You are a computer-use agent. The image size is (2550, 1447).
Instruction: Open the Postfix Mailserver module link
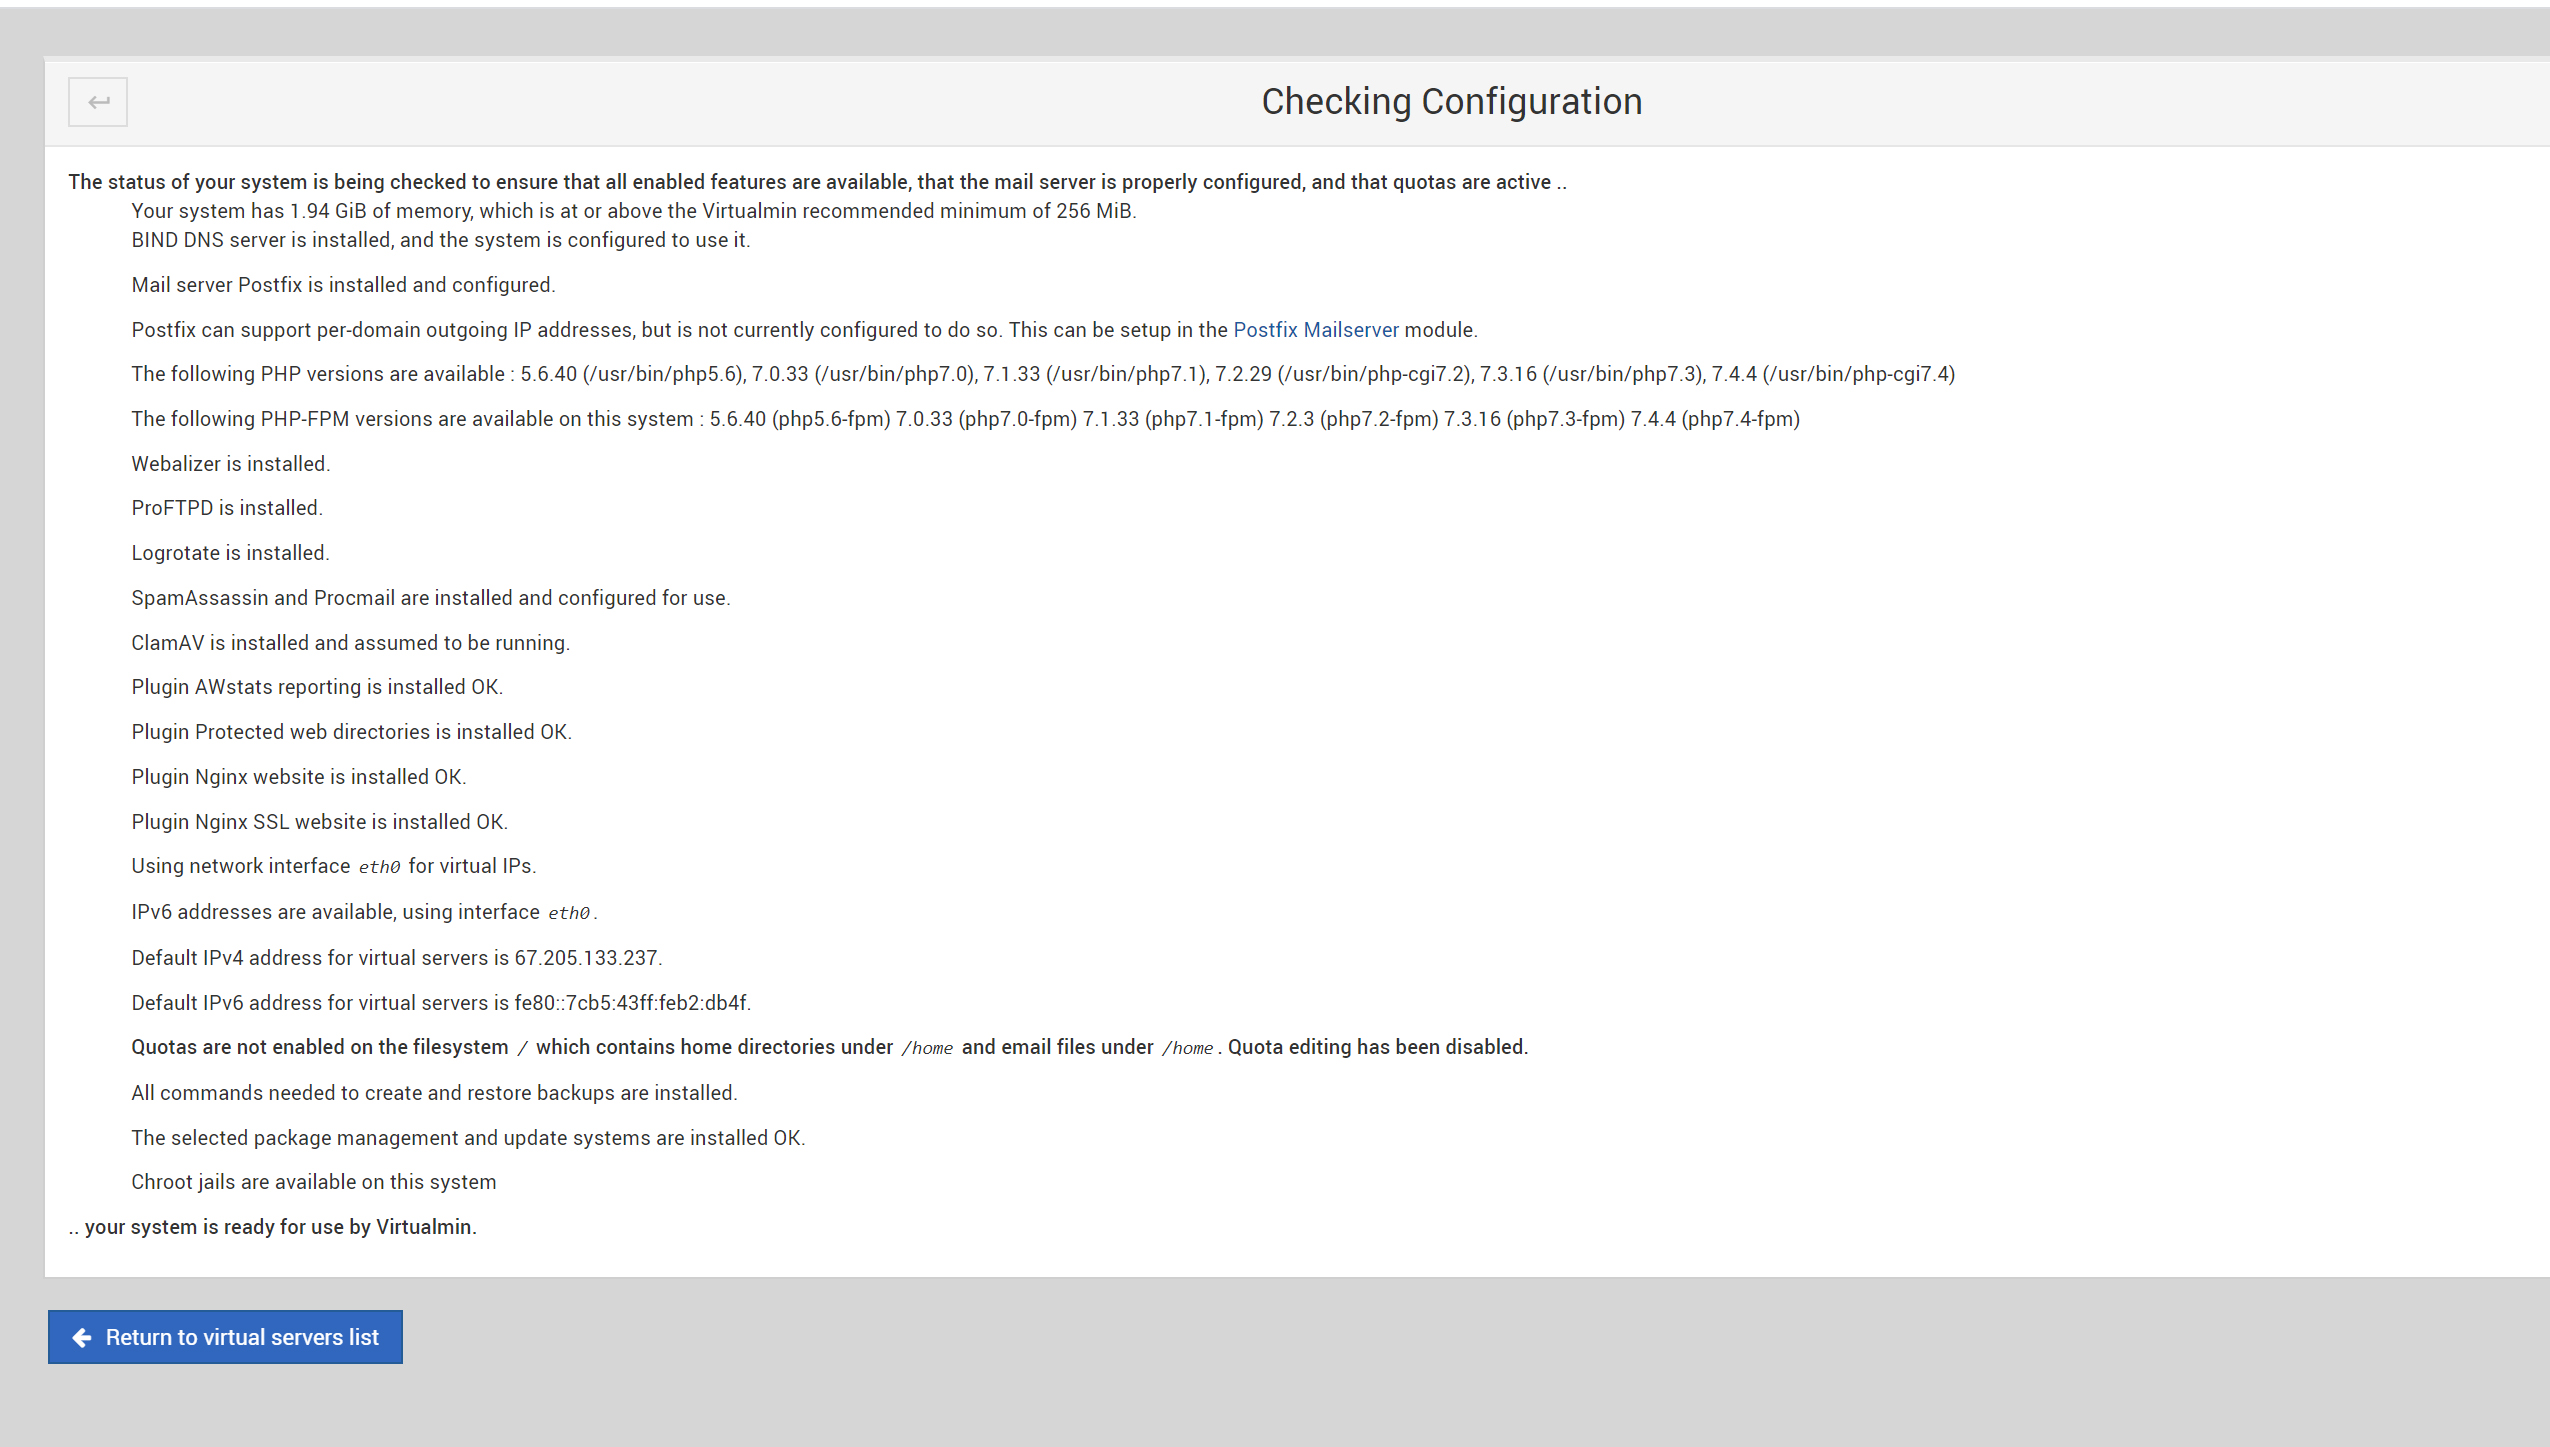coord(1316,330)
